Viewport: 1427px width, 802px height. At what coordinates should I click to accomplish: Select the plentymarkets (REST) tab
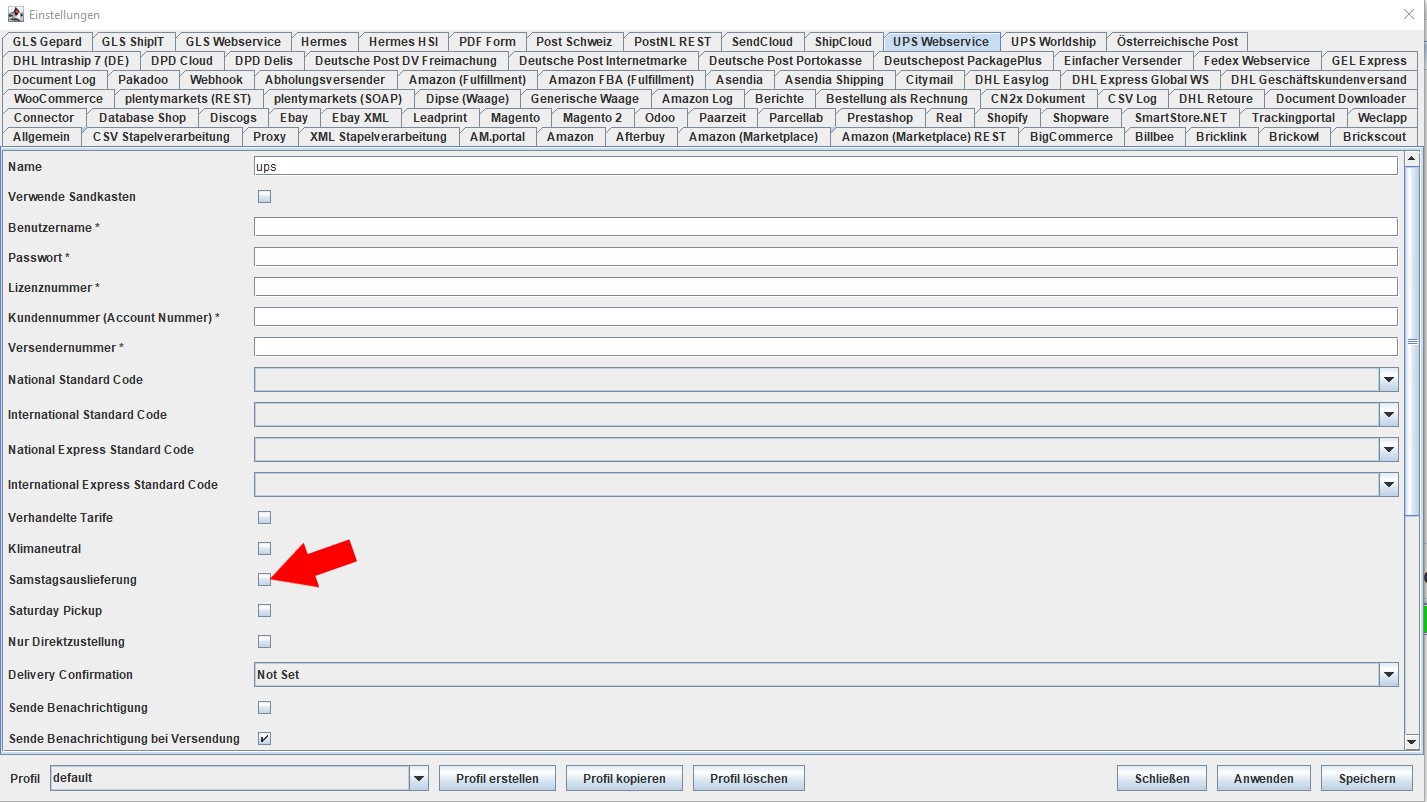coord(189,99)
